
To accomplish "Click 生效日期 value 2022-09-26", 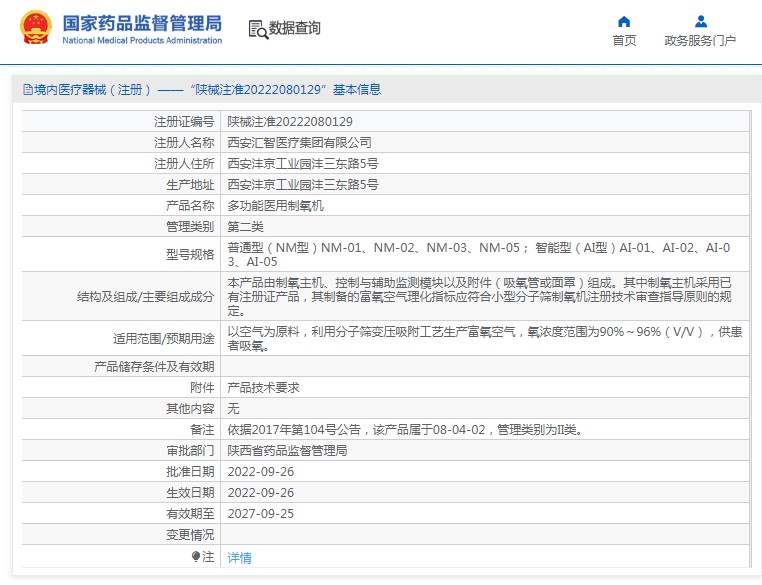I will point(260,492).
